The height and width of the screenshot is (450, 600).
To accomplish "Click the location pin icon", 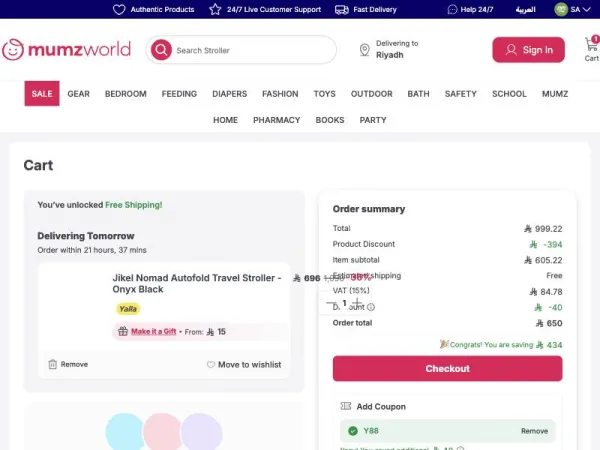I will (365, 50).
